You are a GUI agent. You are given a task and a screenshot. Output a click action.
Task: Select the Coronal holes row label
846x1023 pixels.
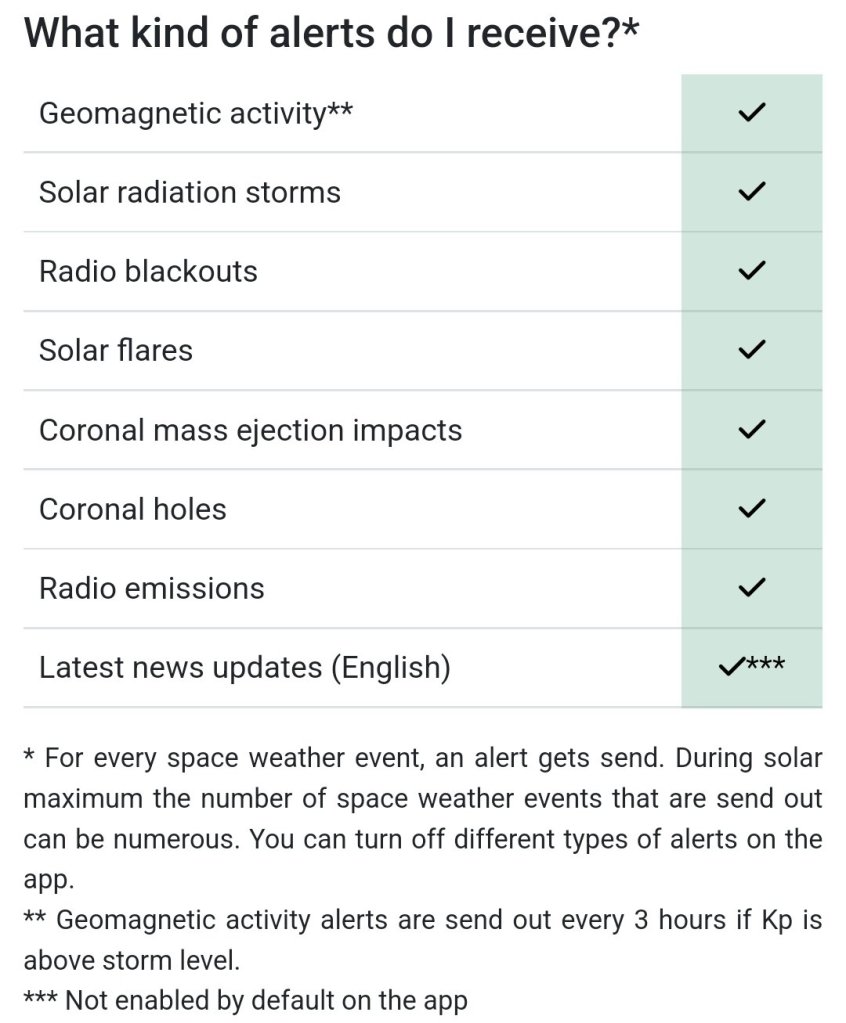point(133,509)
